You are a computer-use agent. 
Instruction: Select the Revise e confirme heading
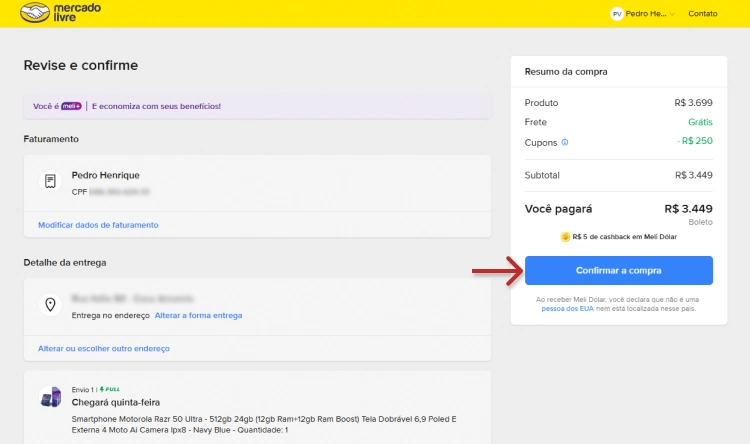coord(81,65)
